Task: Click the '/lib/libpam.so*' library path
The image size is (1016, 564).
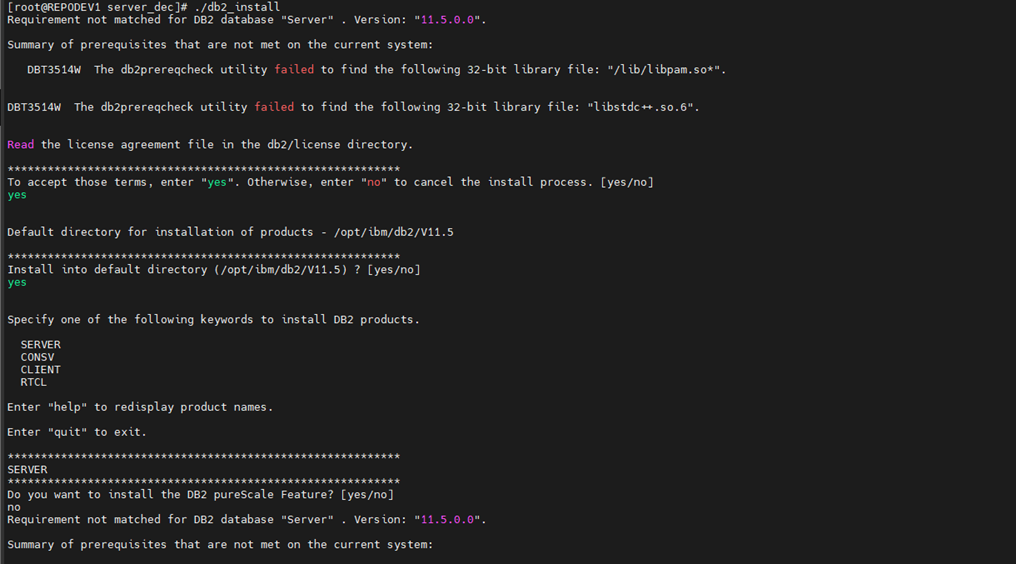Action: pyautogui.click(x=664, y=70)
